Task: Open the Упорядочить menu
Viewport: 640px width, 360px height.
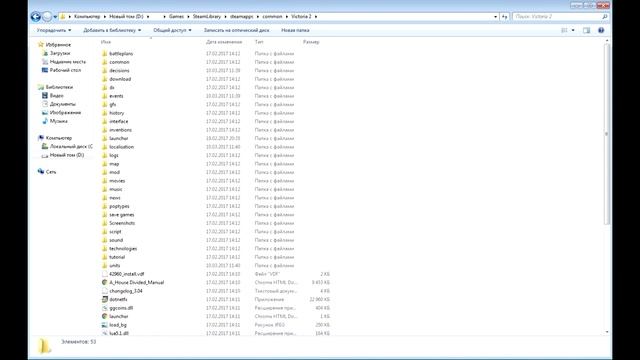Action: pyautogui.click(x=54, y=30)
